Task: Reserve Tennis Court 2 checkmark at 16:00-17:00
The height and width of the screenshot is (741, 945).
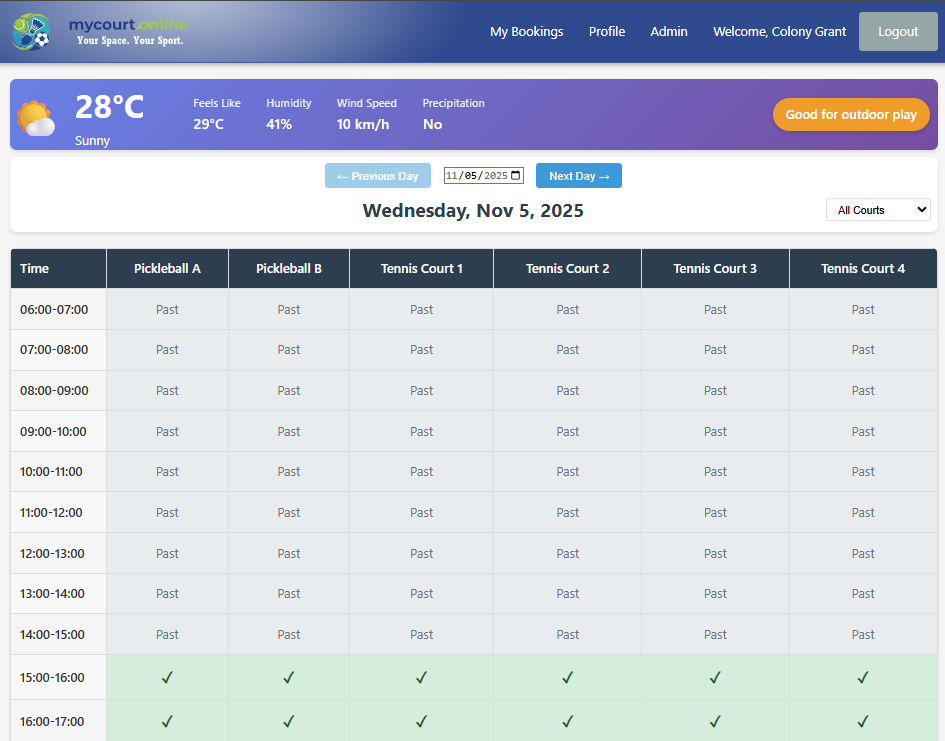Action: click(567, 721)
